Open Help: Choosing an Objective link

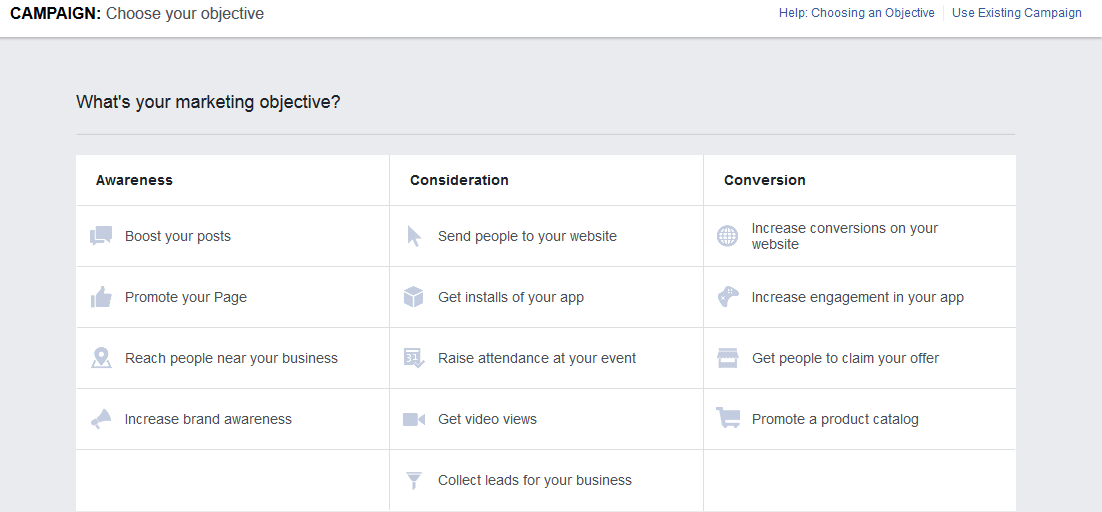point(856,13)
